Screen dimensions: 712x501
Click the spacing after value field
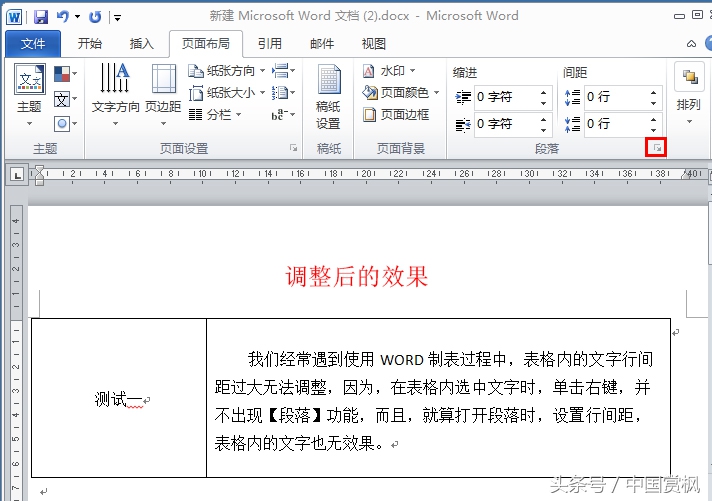(x=615, y=124)
